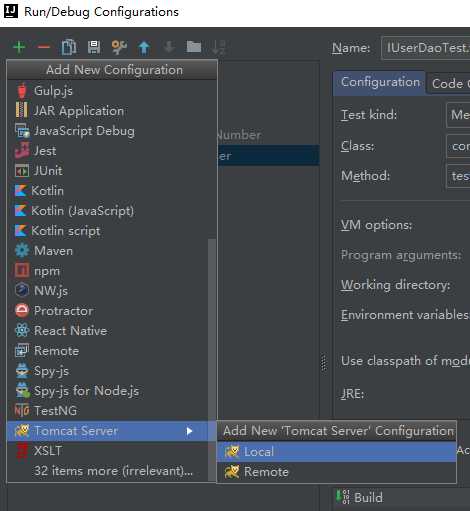Click the Create New Folder icon
Image resolution: width=470 pixels, height=511 pixels.
coord(194,47)
